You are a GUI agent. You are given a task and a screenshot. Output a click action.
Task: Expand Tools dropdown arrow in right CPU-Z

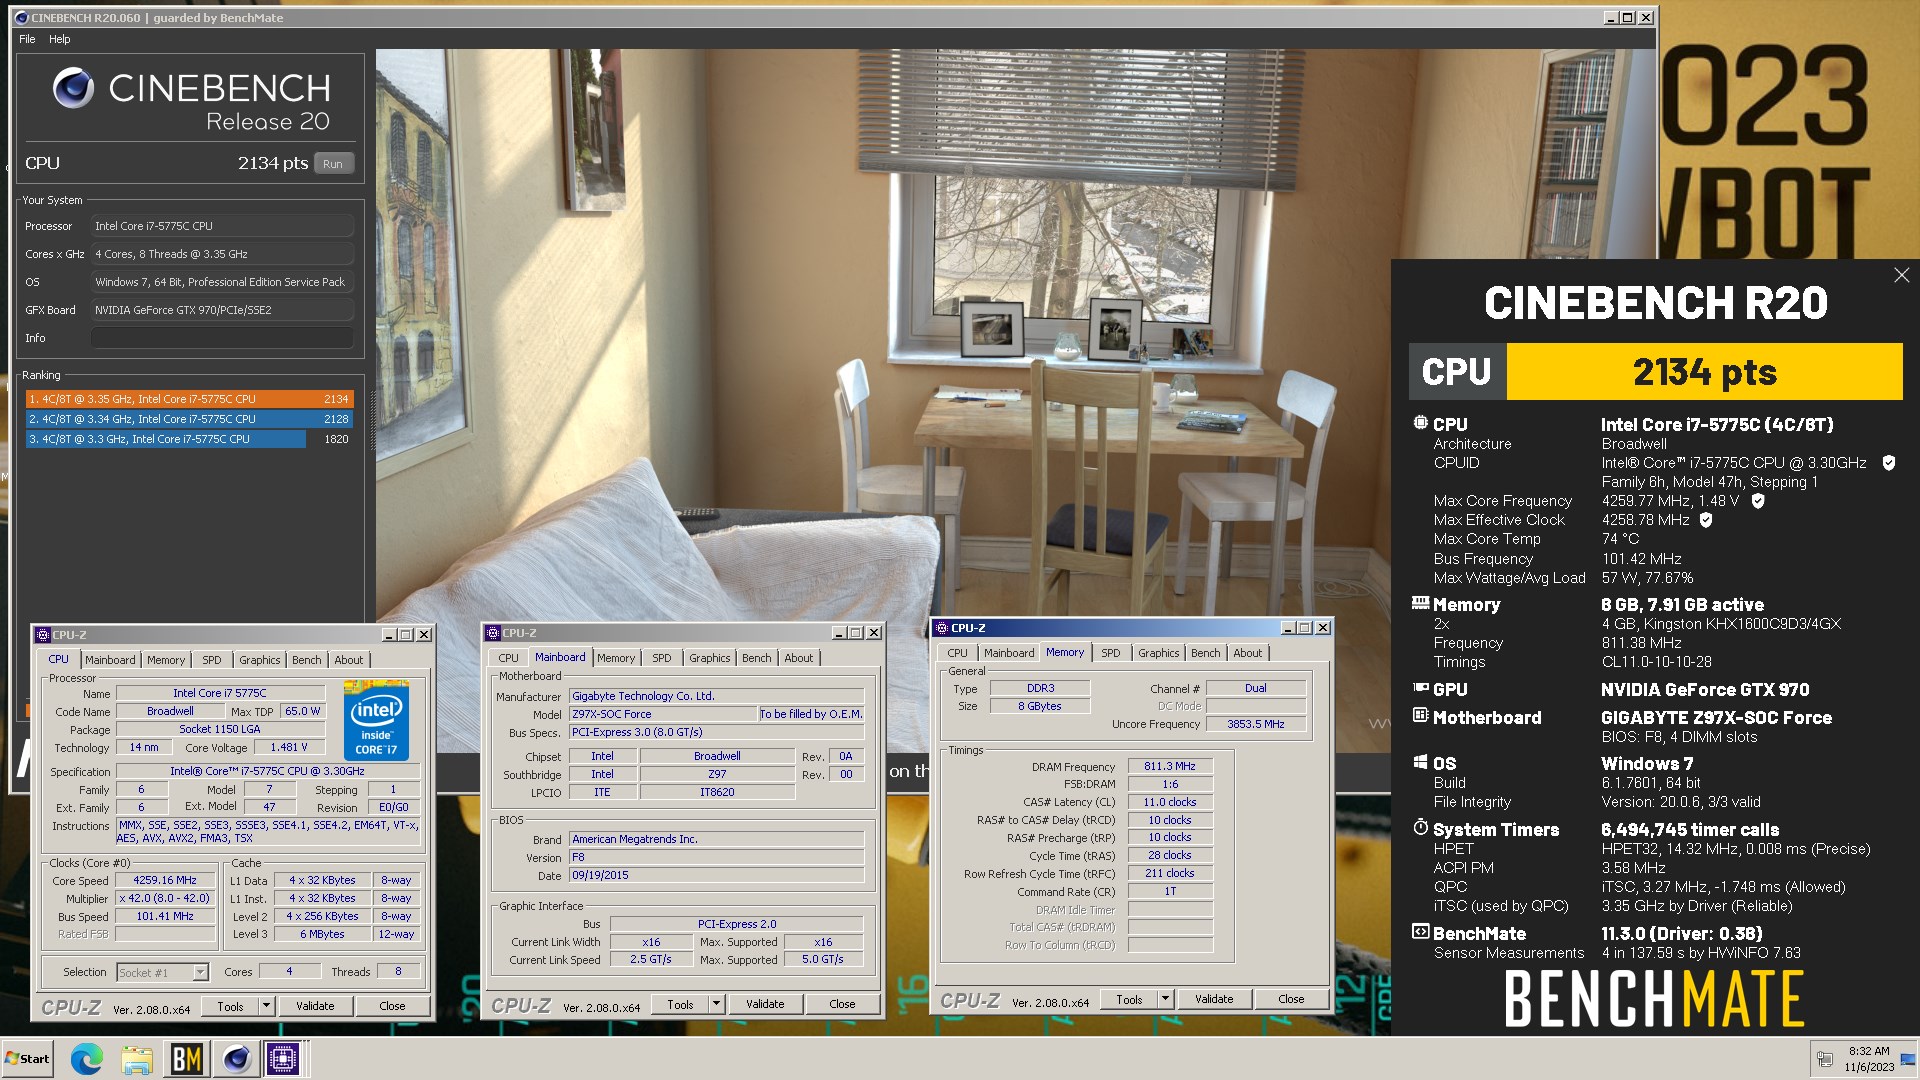click(x=1165, y=1000)
